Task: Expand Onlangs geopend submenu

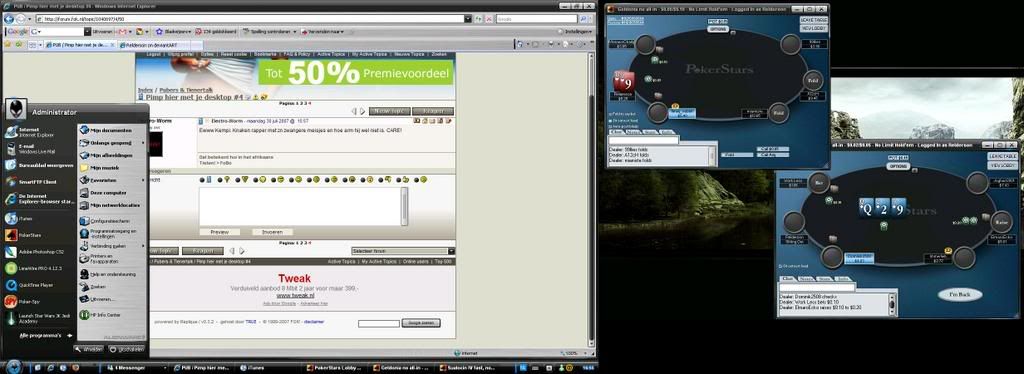Action: (111, 142)
